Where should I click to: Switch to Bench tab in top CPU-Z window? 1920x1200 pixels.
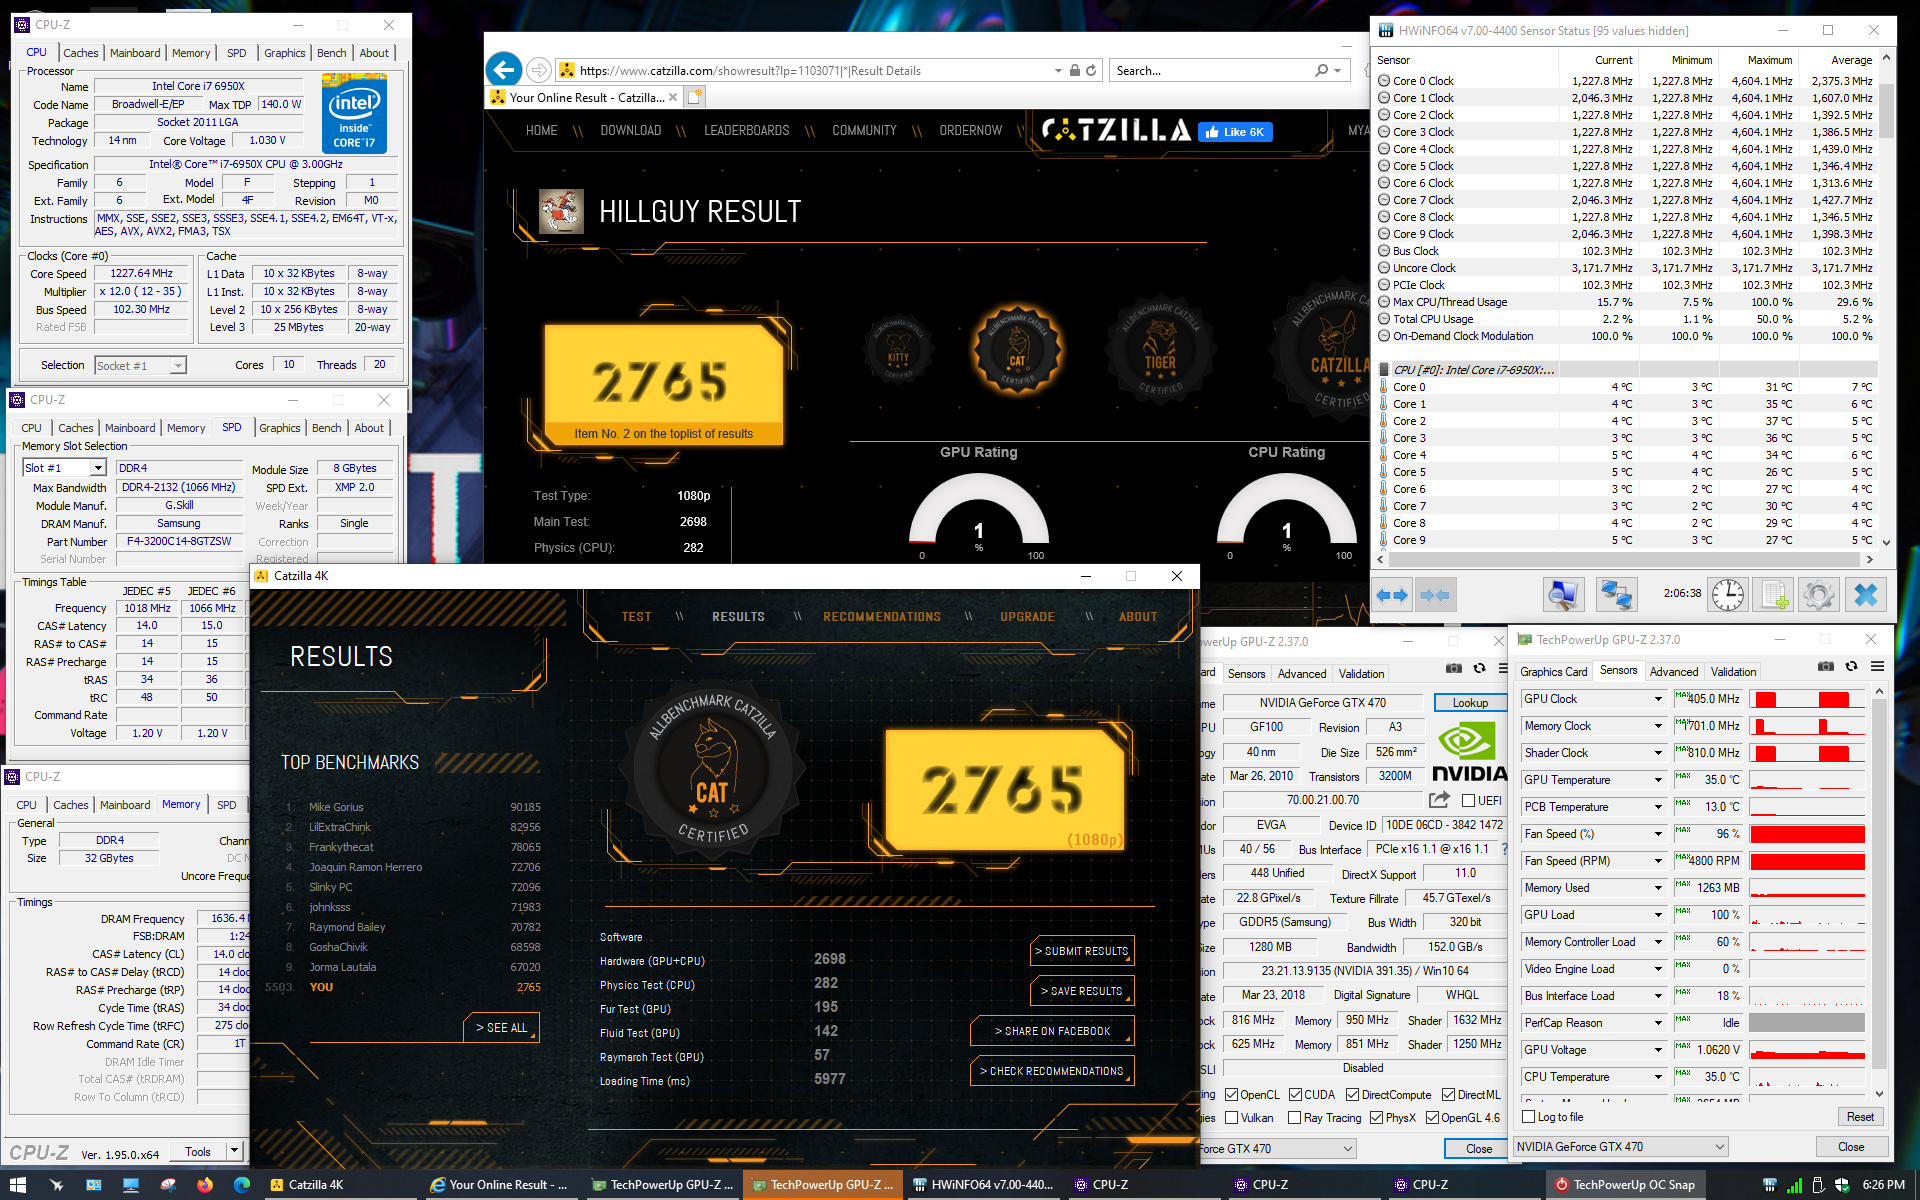click(332, 53)
